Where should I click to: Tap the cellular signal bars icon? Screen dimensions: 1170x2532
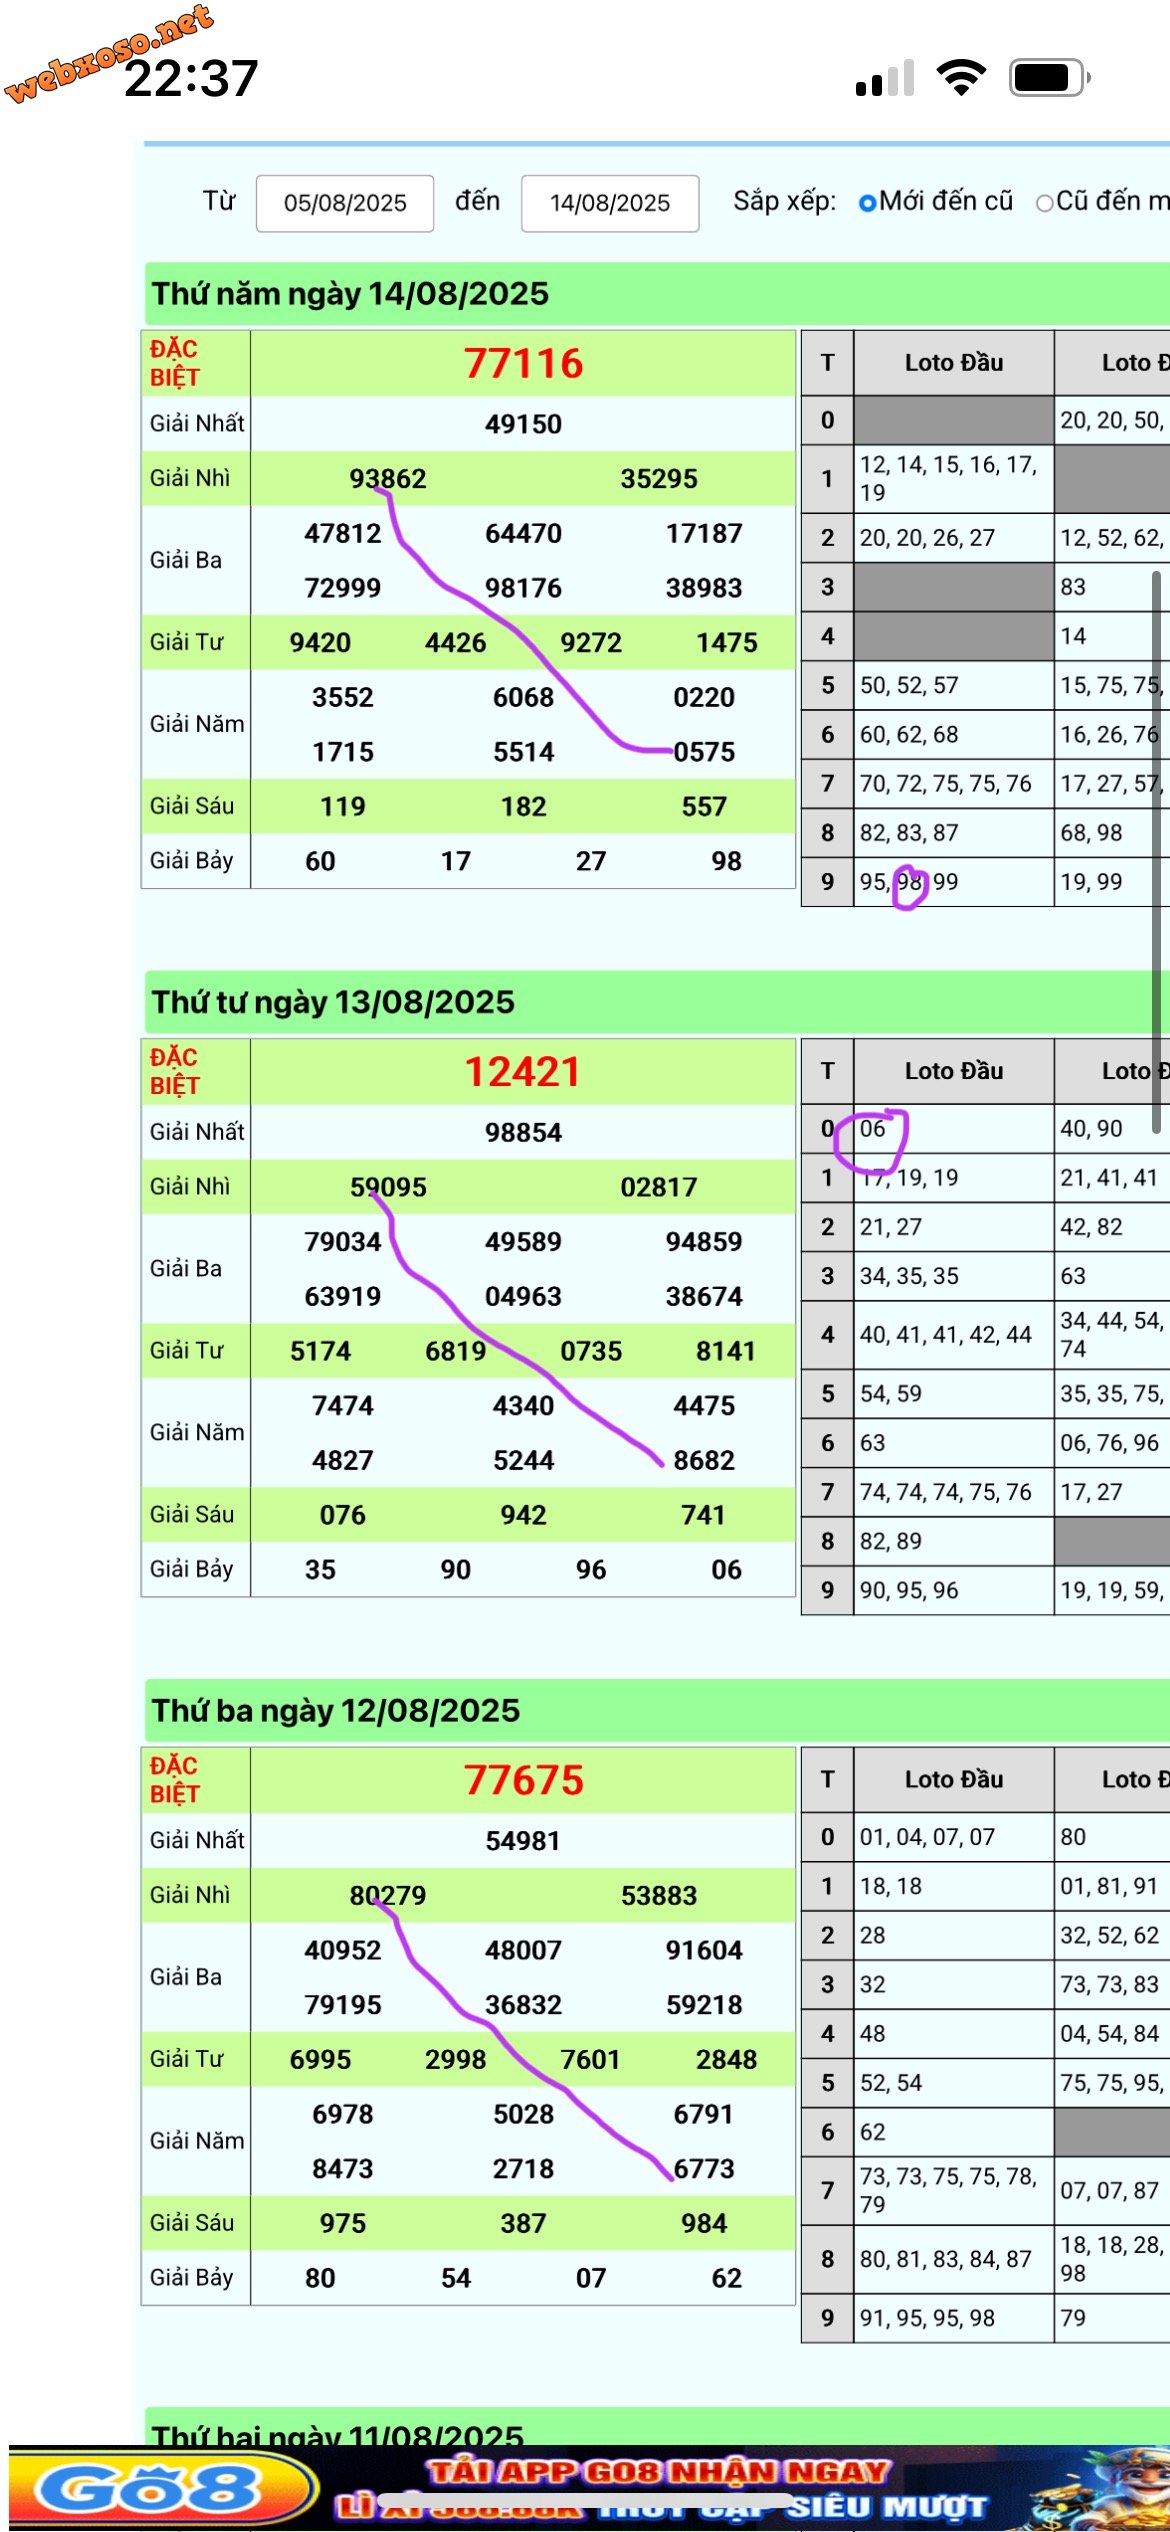tap(884, 78)
